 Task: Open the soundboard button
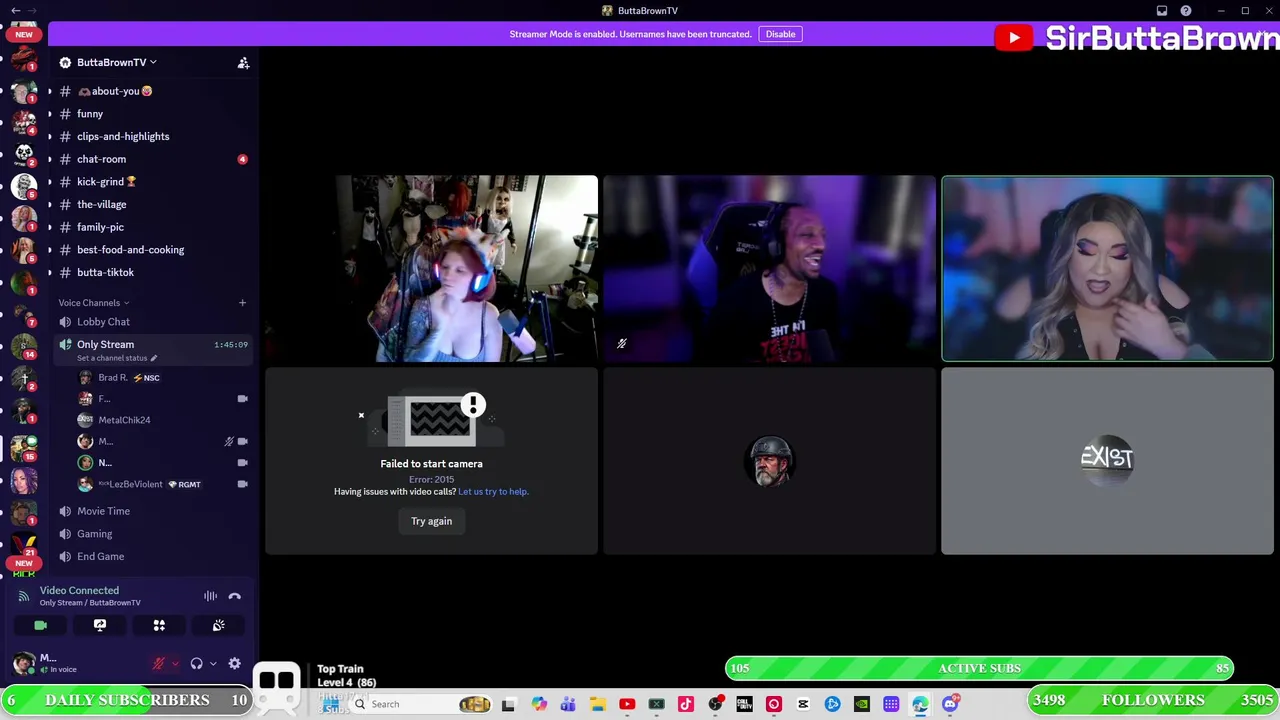[218, 625]
